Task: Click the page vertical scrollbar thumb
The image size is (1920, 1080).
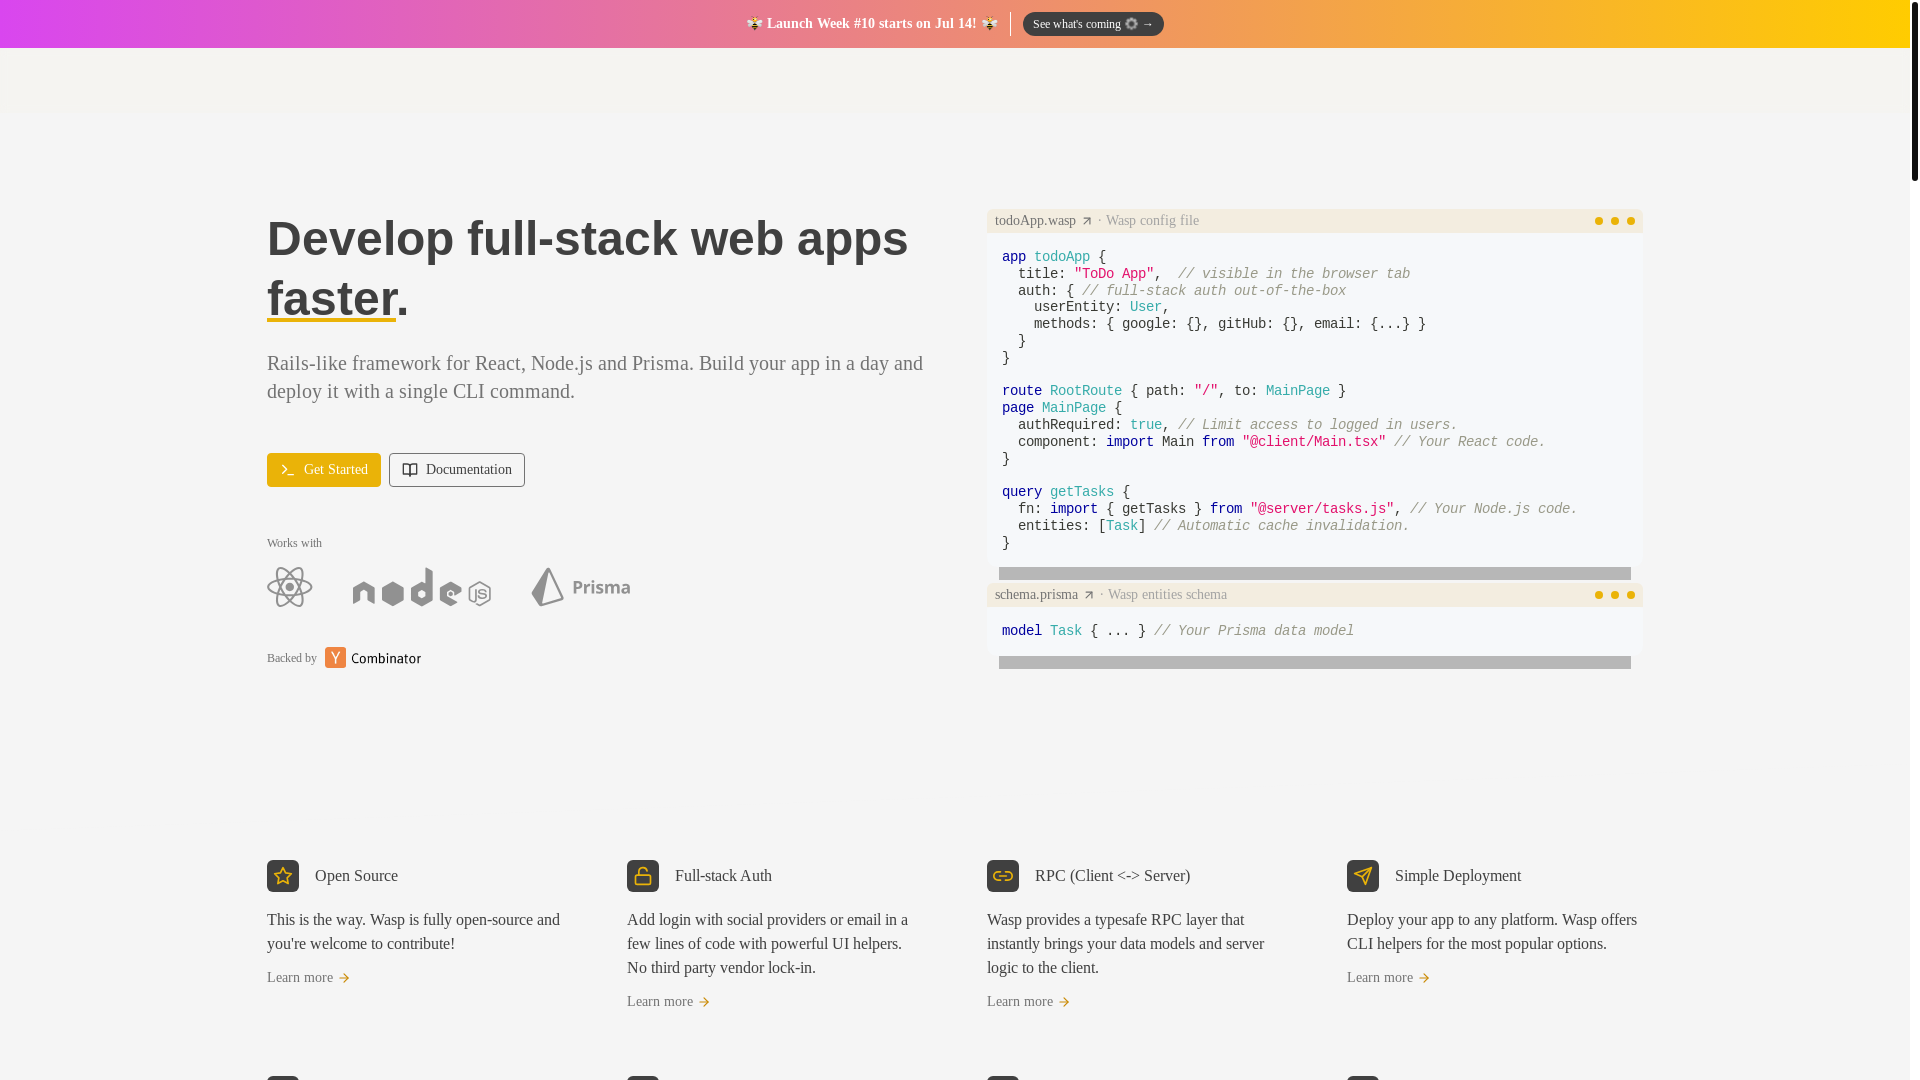Action: 1915,90
